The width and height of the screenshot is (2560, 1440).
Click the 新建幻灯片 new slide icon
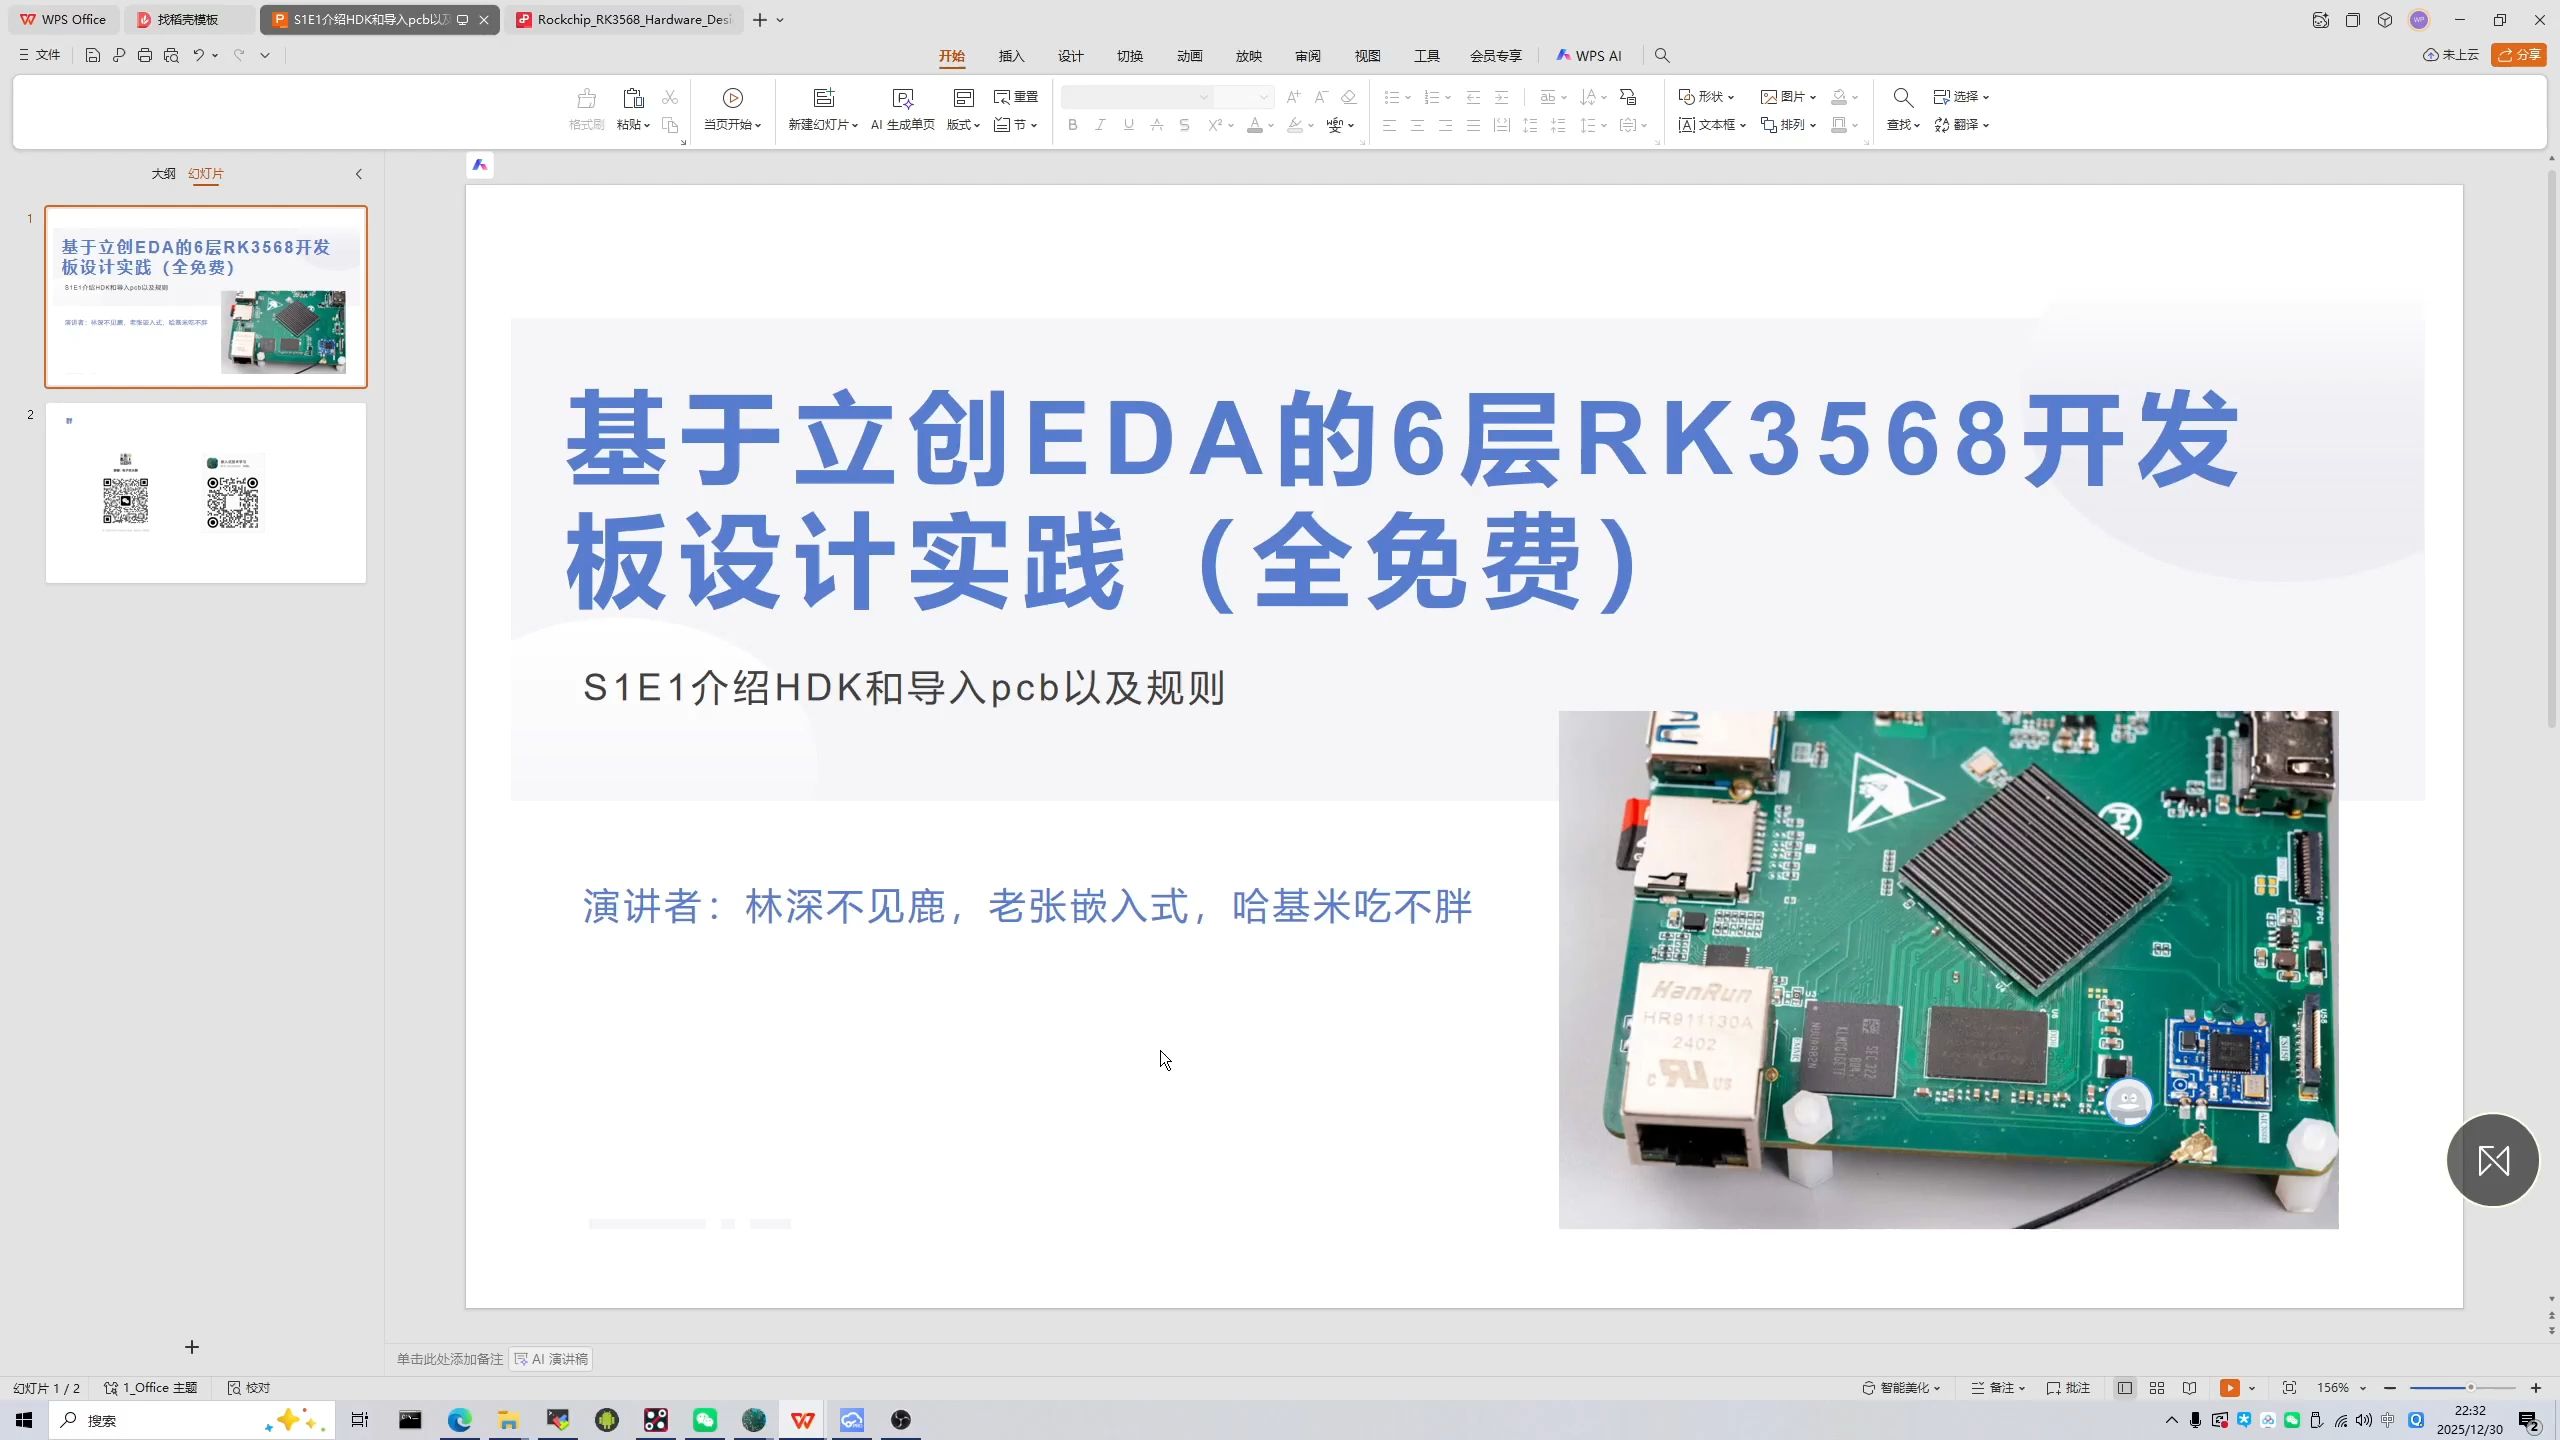pyautogui.click(x=823, y=97)
